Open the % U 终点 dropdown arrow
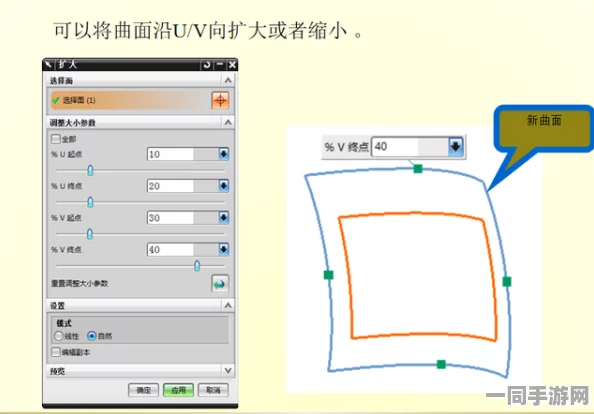Screen dimensions: 594x414 224,186
